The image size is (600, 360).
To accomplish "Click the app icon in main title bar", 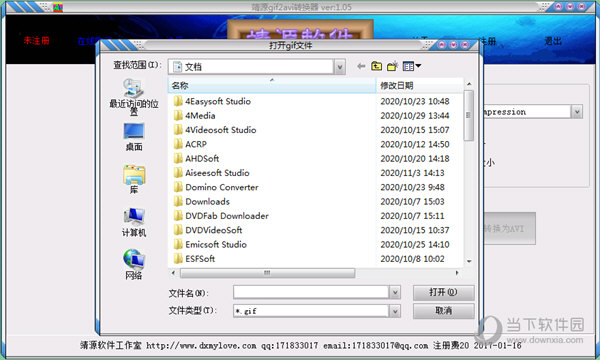I will pyautogui.click(x=58, y=7).
